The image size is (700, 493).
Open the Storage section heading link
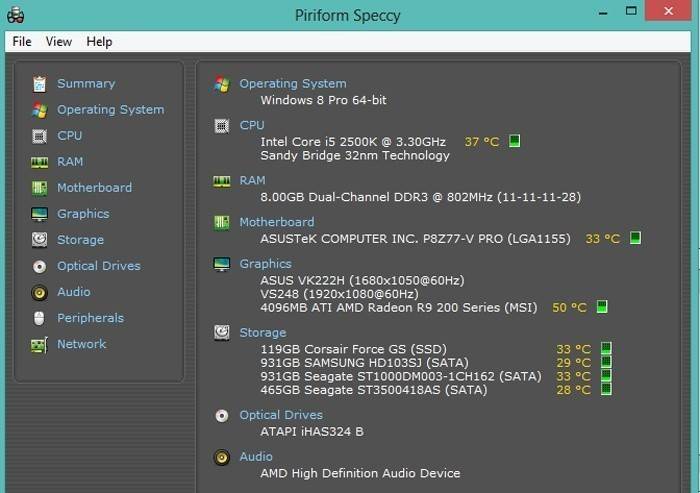[262, 332]
